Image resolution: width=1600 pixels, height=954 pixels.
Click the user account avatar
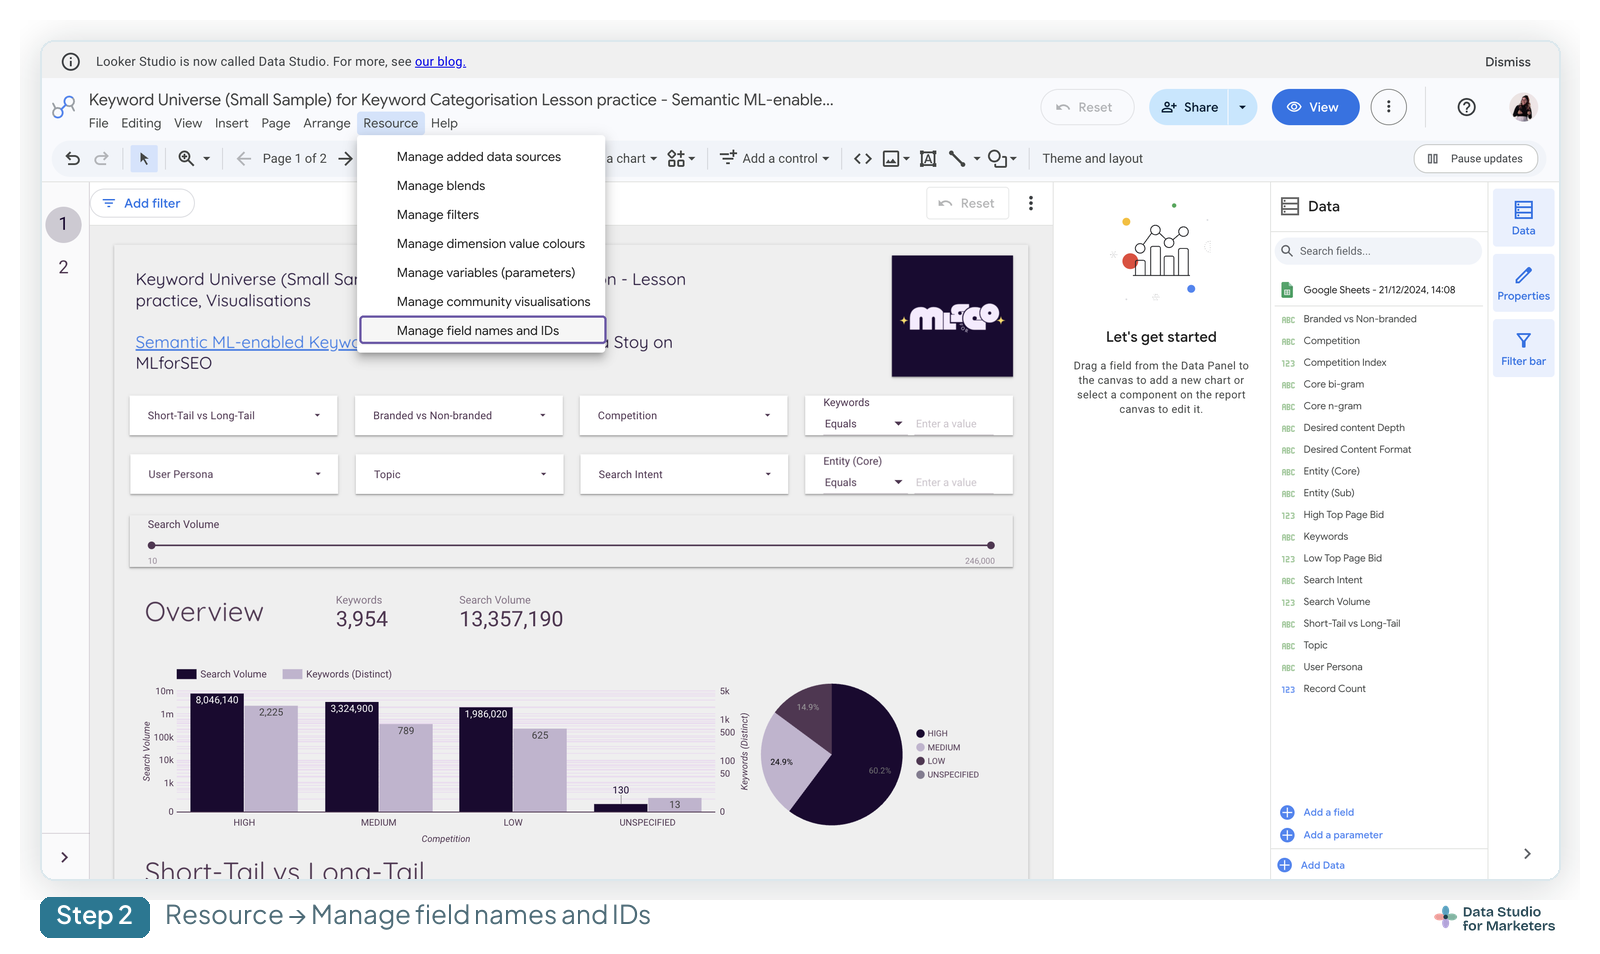click(1523, 107)
